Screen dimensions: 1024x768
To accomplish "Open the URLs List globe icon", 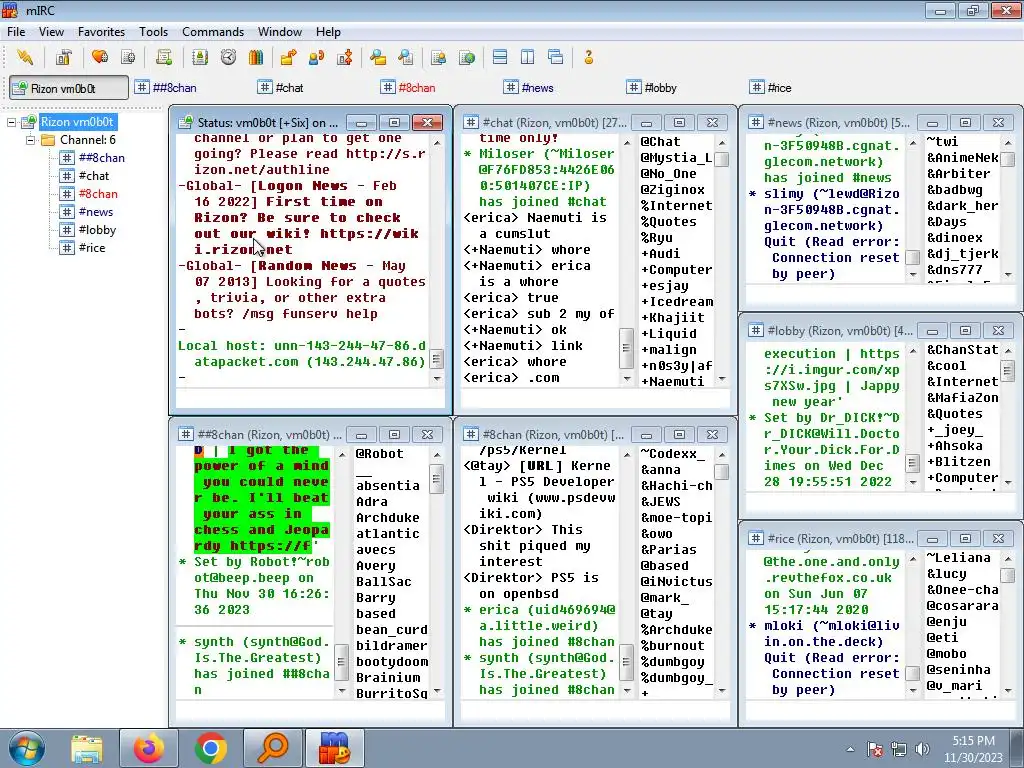I will tap(467, 57).
